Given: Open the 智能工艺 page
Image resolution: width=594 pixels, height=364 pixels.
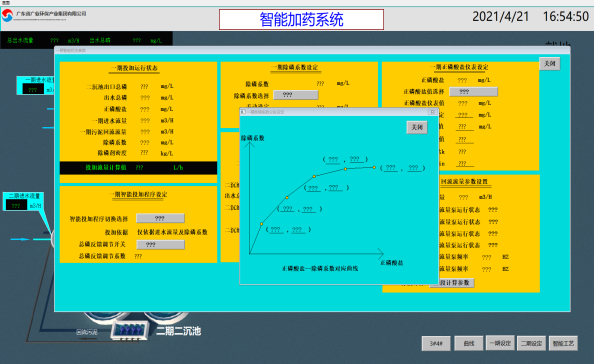Looking at the screenshot, I should point(563,343).
